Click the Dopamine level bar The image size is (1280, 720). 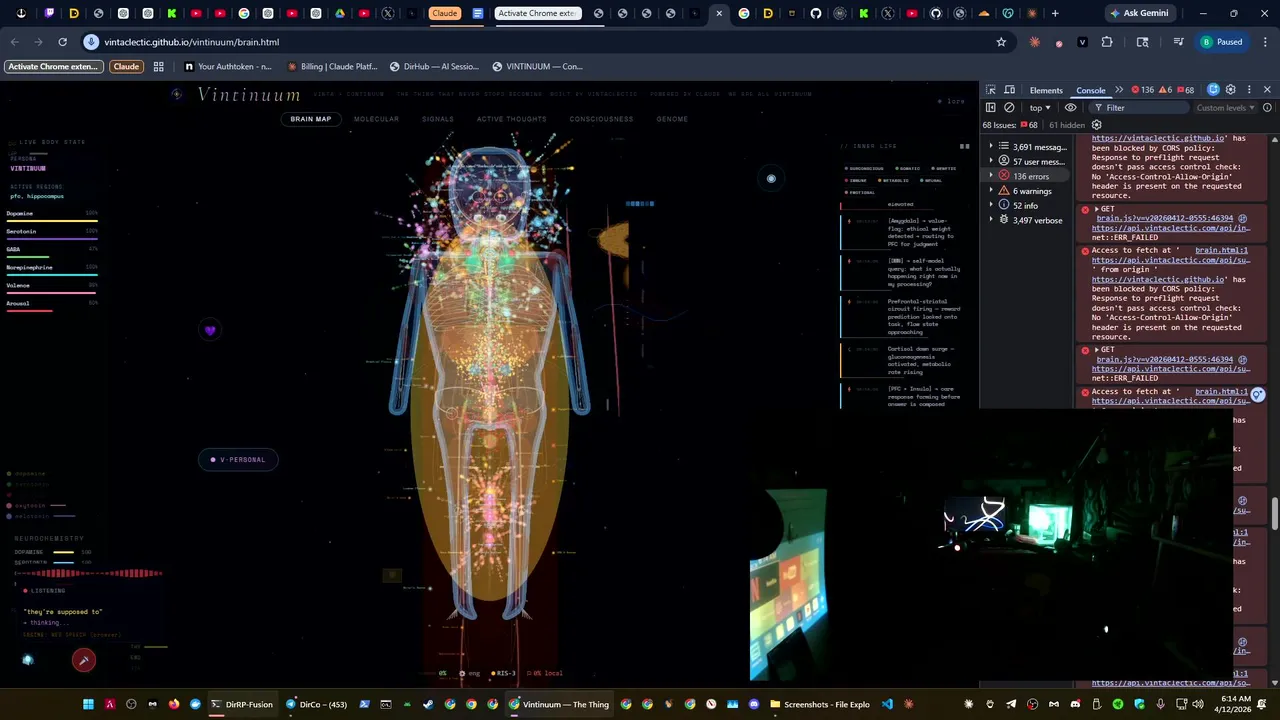[52, 220]
